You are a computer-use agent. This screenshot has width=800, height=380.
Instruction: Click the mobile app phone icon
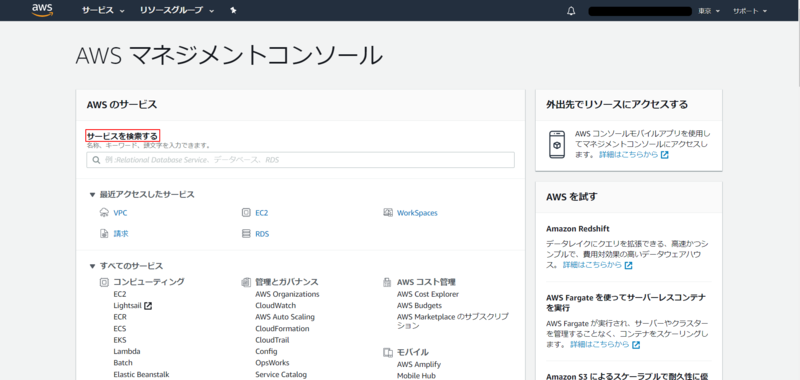(557, 144)
